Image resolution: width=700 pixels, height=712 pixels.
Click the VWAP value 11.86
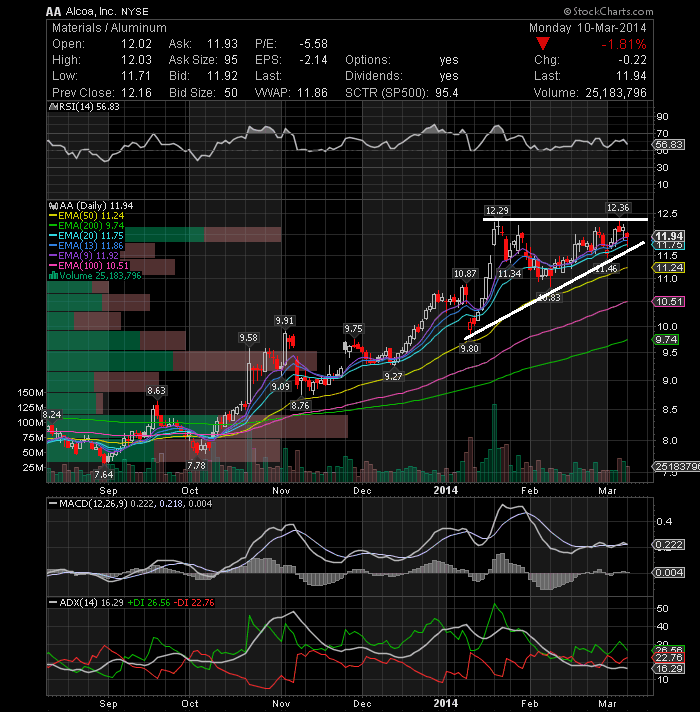tap(312, 93)
